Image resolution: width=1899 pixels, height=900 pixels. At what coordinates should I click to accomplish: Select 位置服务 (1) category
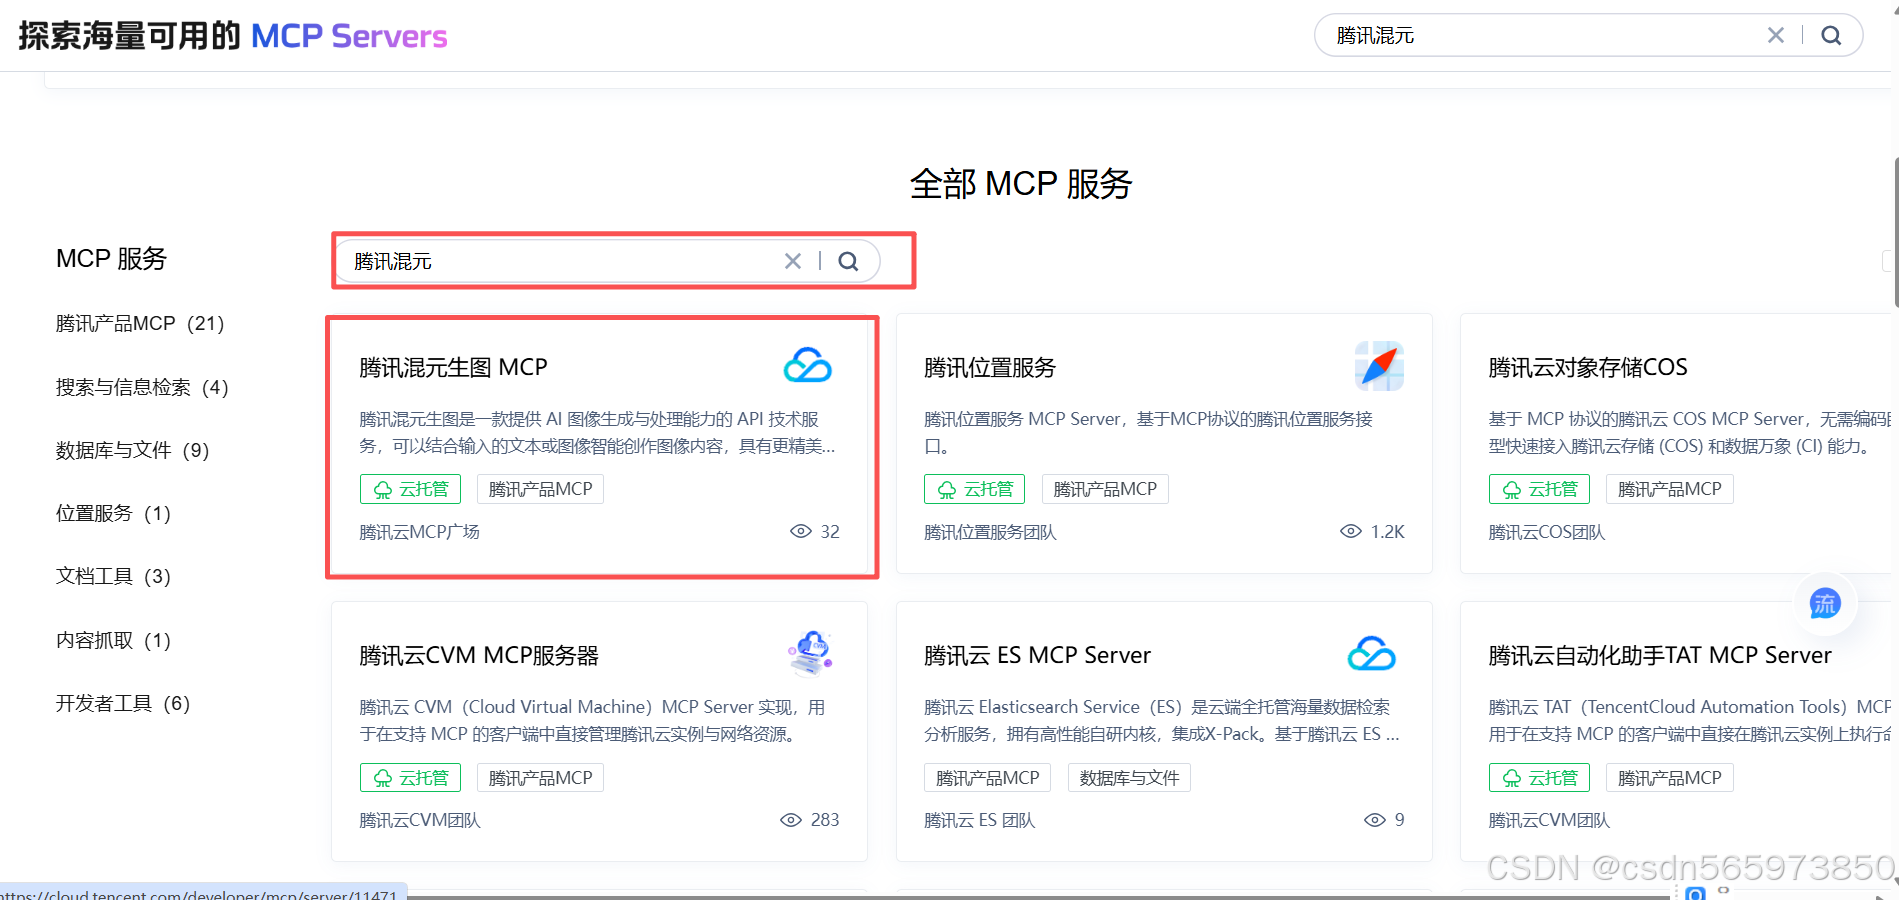(x=113, y=513)
